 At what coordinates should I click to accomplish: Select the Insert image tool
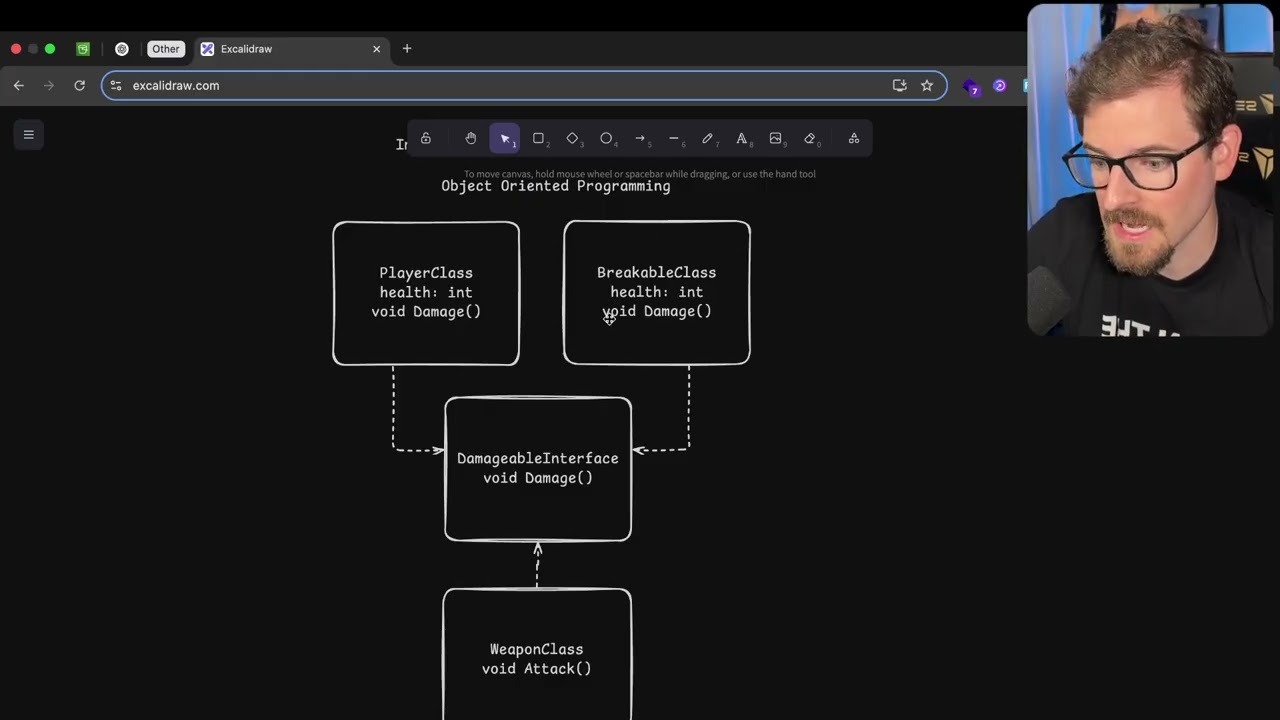[x=776, y=139]
